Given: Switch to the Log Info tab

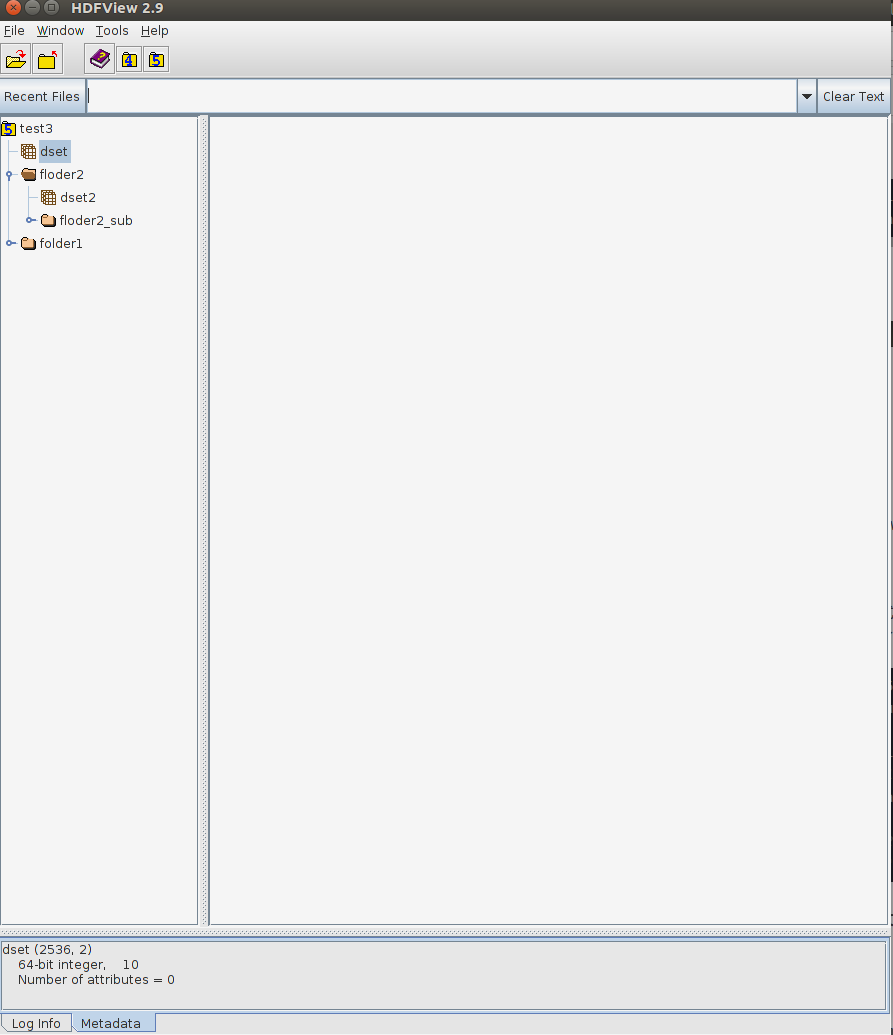Looking at the screenshot, I should [36, 1023].
